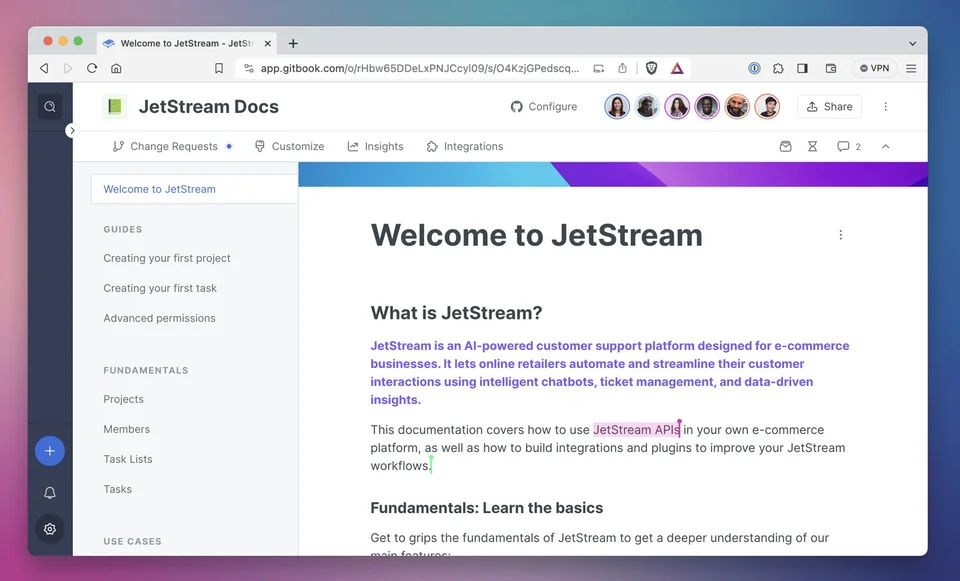Image resolution: width=960 pixels, height=581 pixels.
Task: Open page actions three-dot menu beside title
Action: coord(841,235)
